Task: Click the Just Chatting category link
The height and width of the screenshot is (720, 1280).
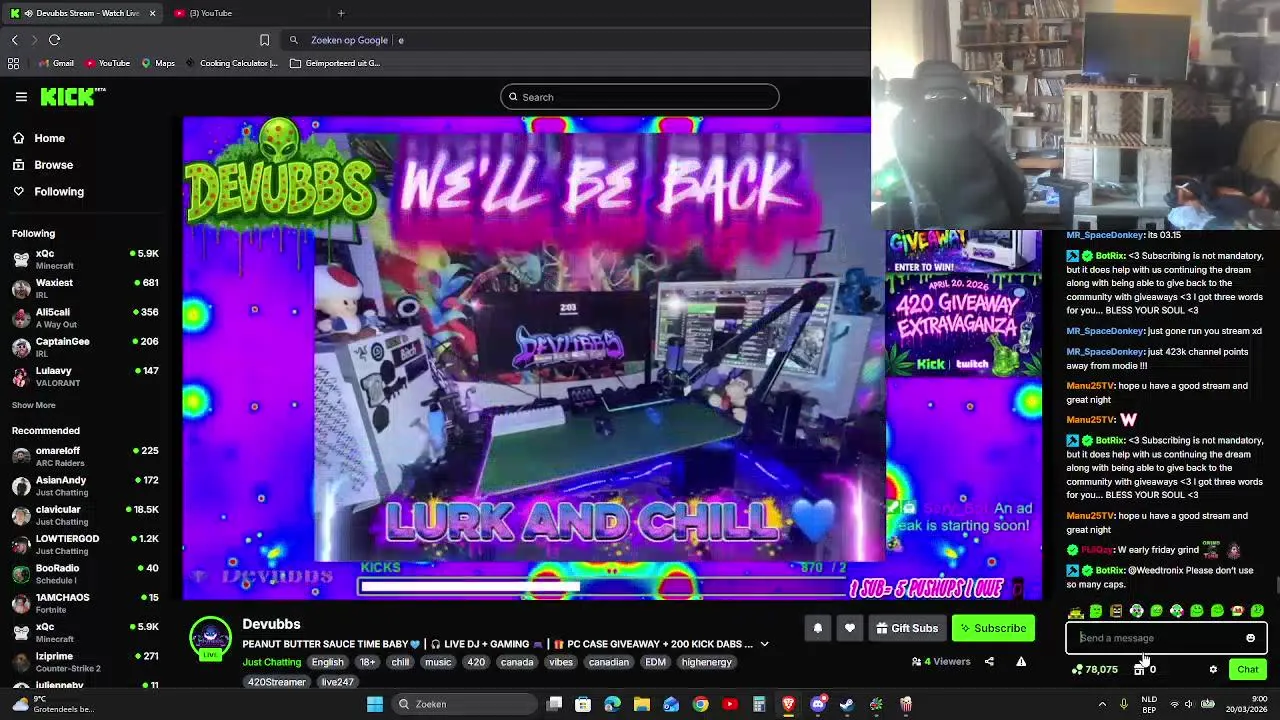Action: (x=271, y=662)
